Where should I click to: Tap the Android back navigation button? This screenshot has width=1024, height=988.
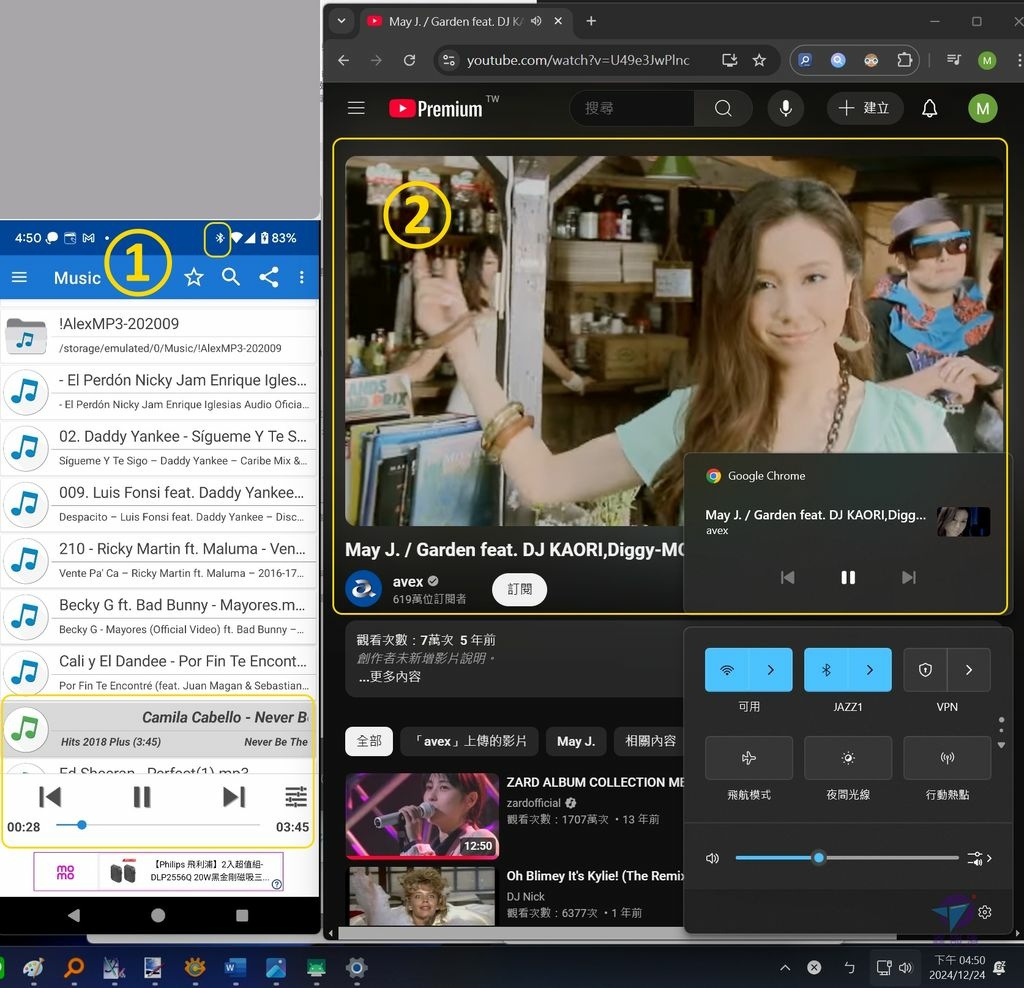tap(74, 915)
